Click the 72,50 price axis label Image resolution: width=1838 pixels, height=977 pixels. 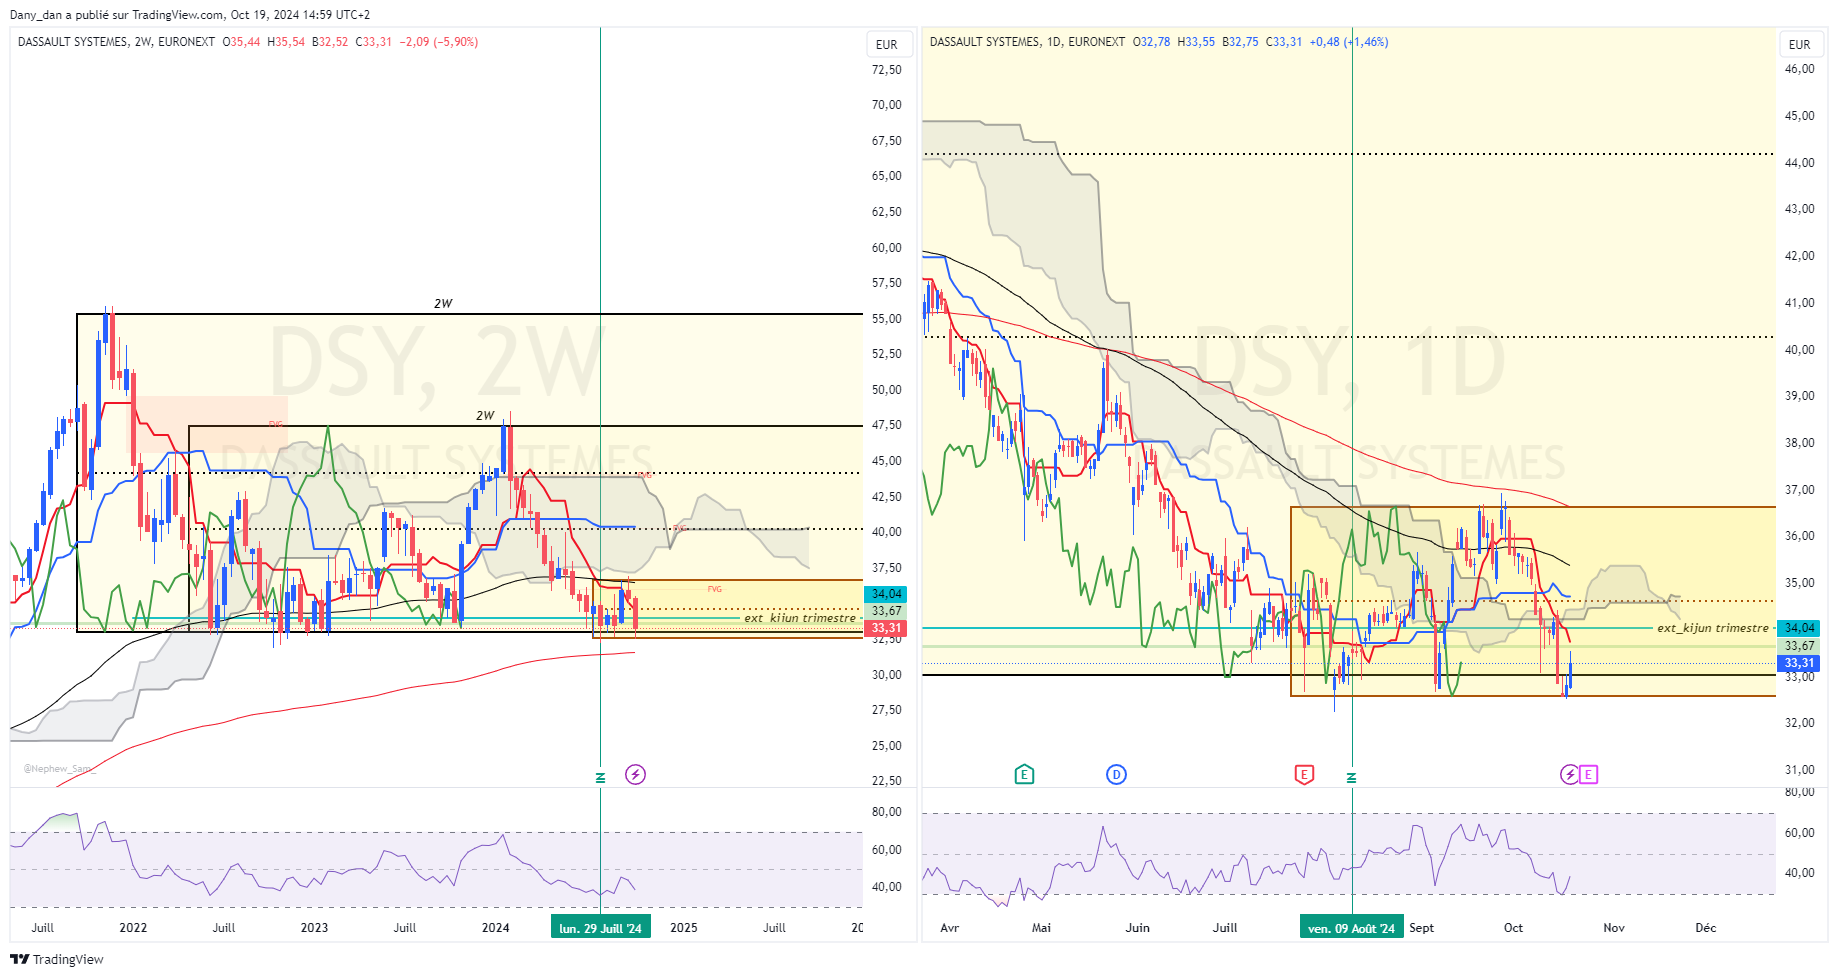887,70
